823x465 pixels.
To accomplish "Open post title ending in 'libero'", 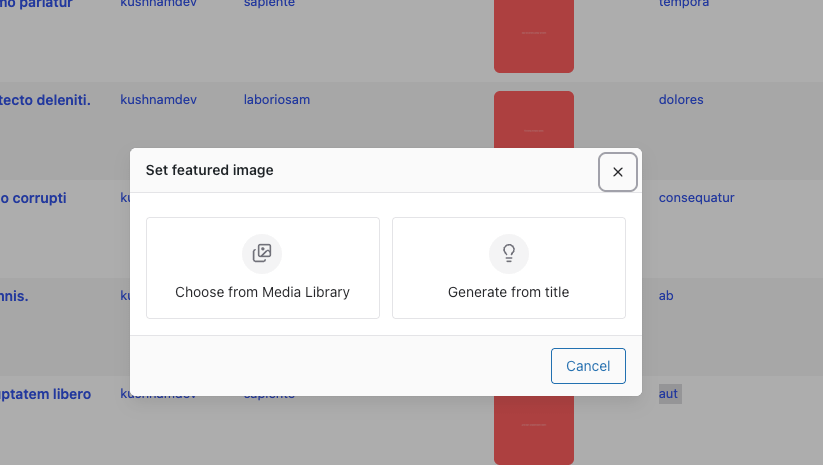I will [x=45, y=394].
